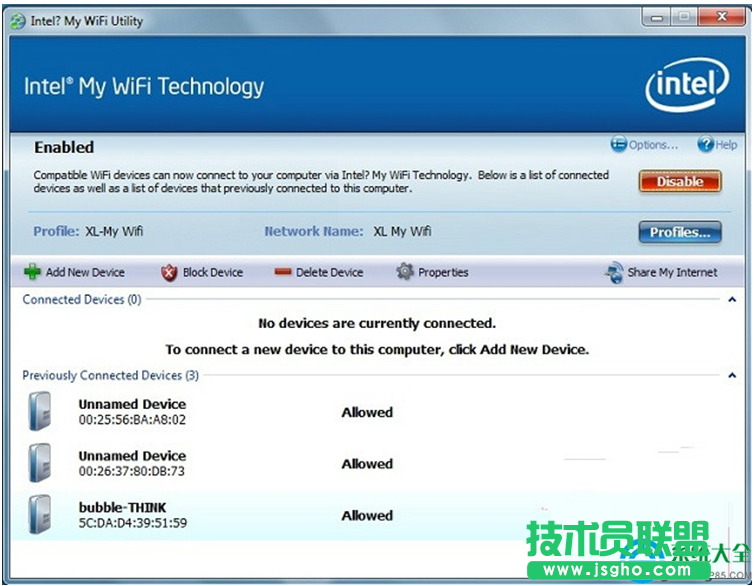This screenshot has width=754, height=586.
Task: Click the Connected Devices (0) header
Action: [82, 300]
